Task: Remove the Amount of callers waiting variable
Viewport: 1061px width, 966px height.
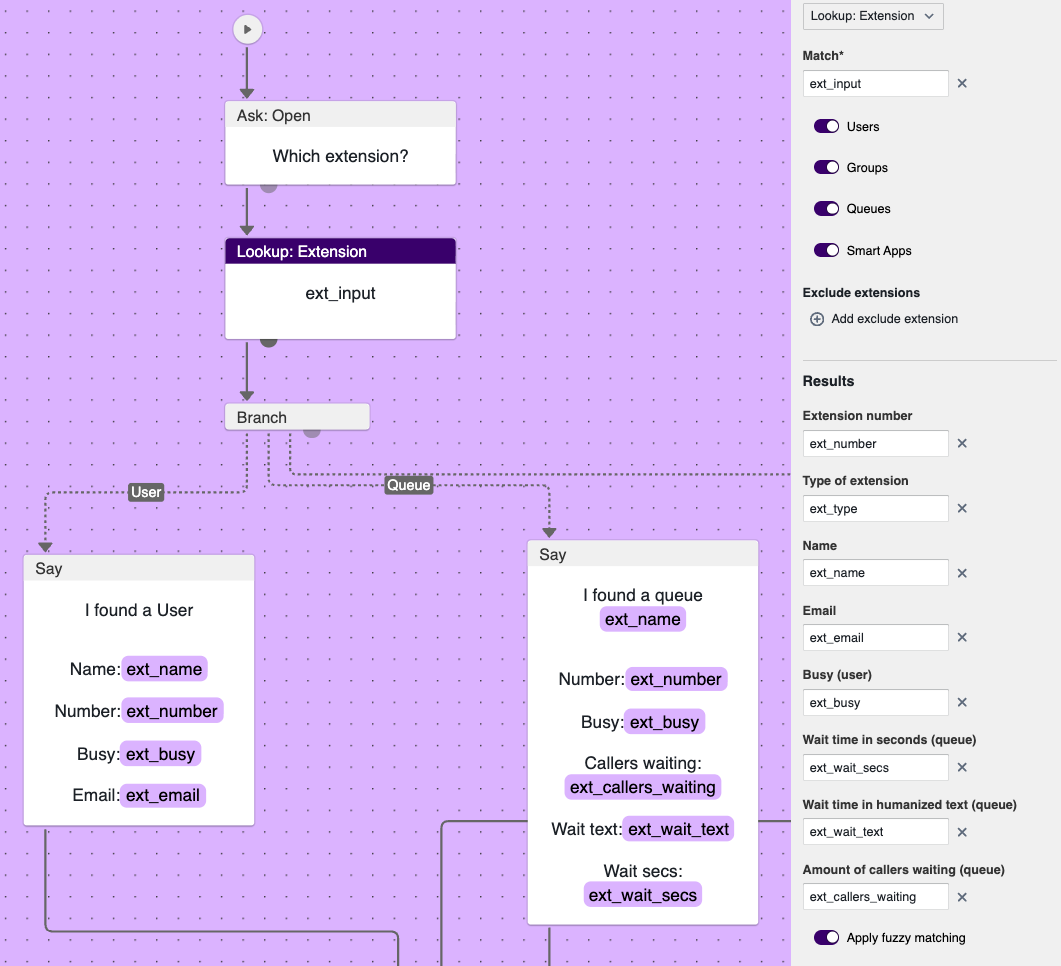Action: [x=962, y=897]
